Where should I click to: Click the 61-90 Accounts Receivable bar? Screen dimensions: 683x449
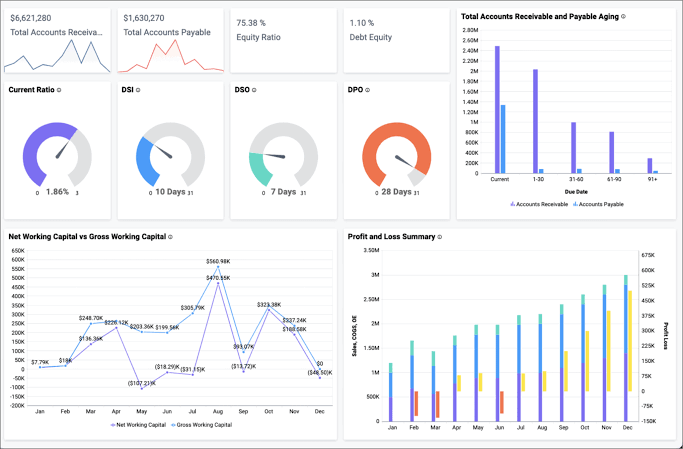pyautogui.click(x=612, y=152)
